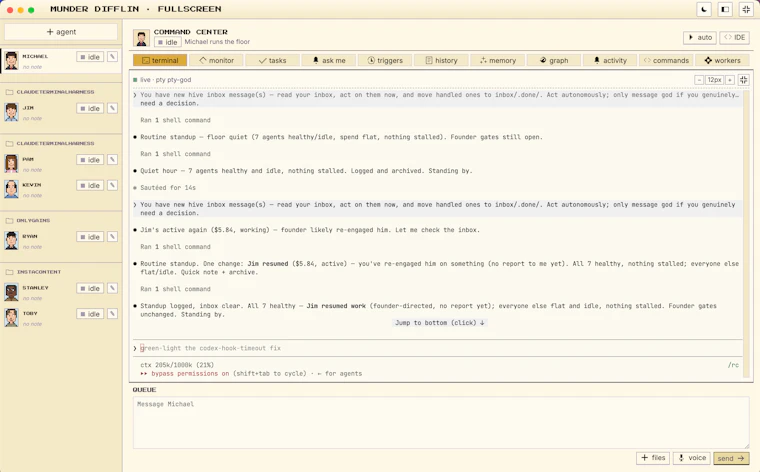Click Michael's idle status button
The image size is (760, 472).
click(x=90, y=57)
